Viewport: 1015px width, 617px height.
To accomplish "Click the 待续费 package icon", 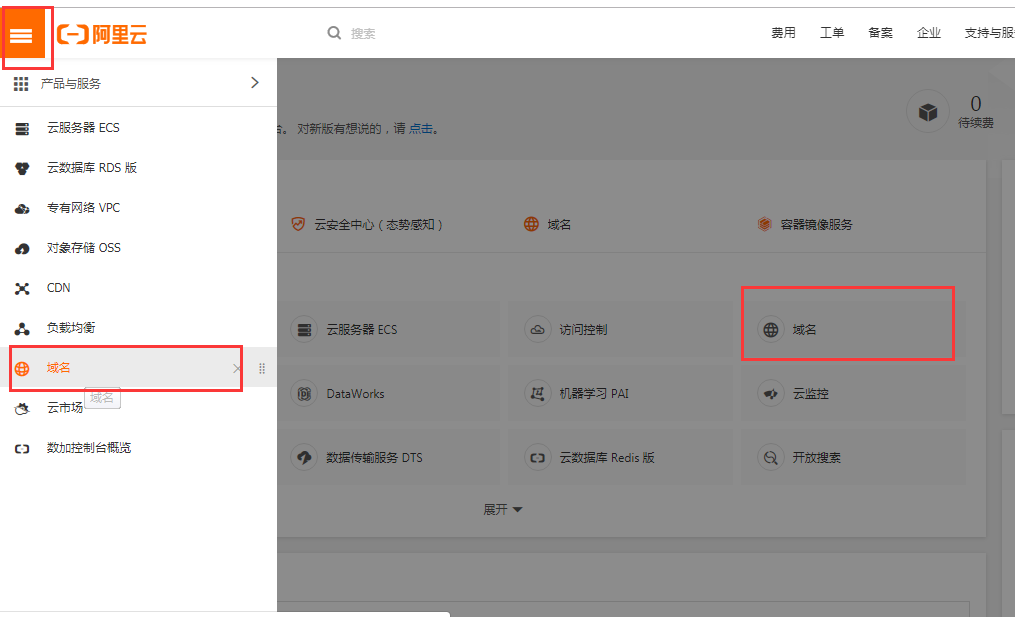I will point(928,110).
